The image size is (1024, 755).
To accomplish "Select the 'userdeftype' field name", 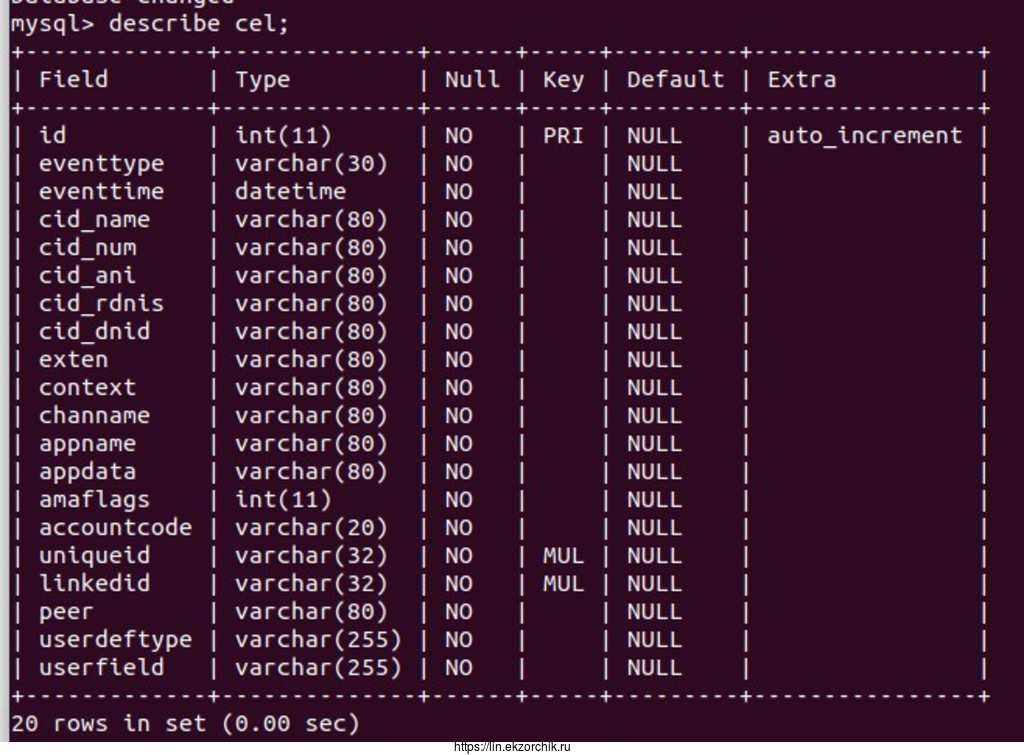I will click(115, 640).
